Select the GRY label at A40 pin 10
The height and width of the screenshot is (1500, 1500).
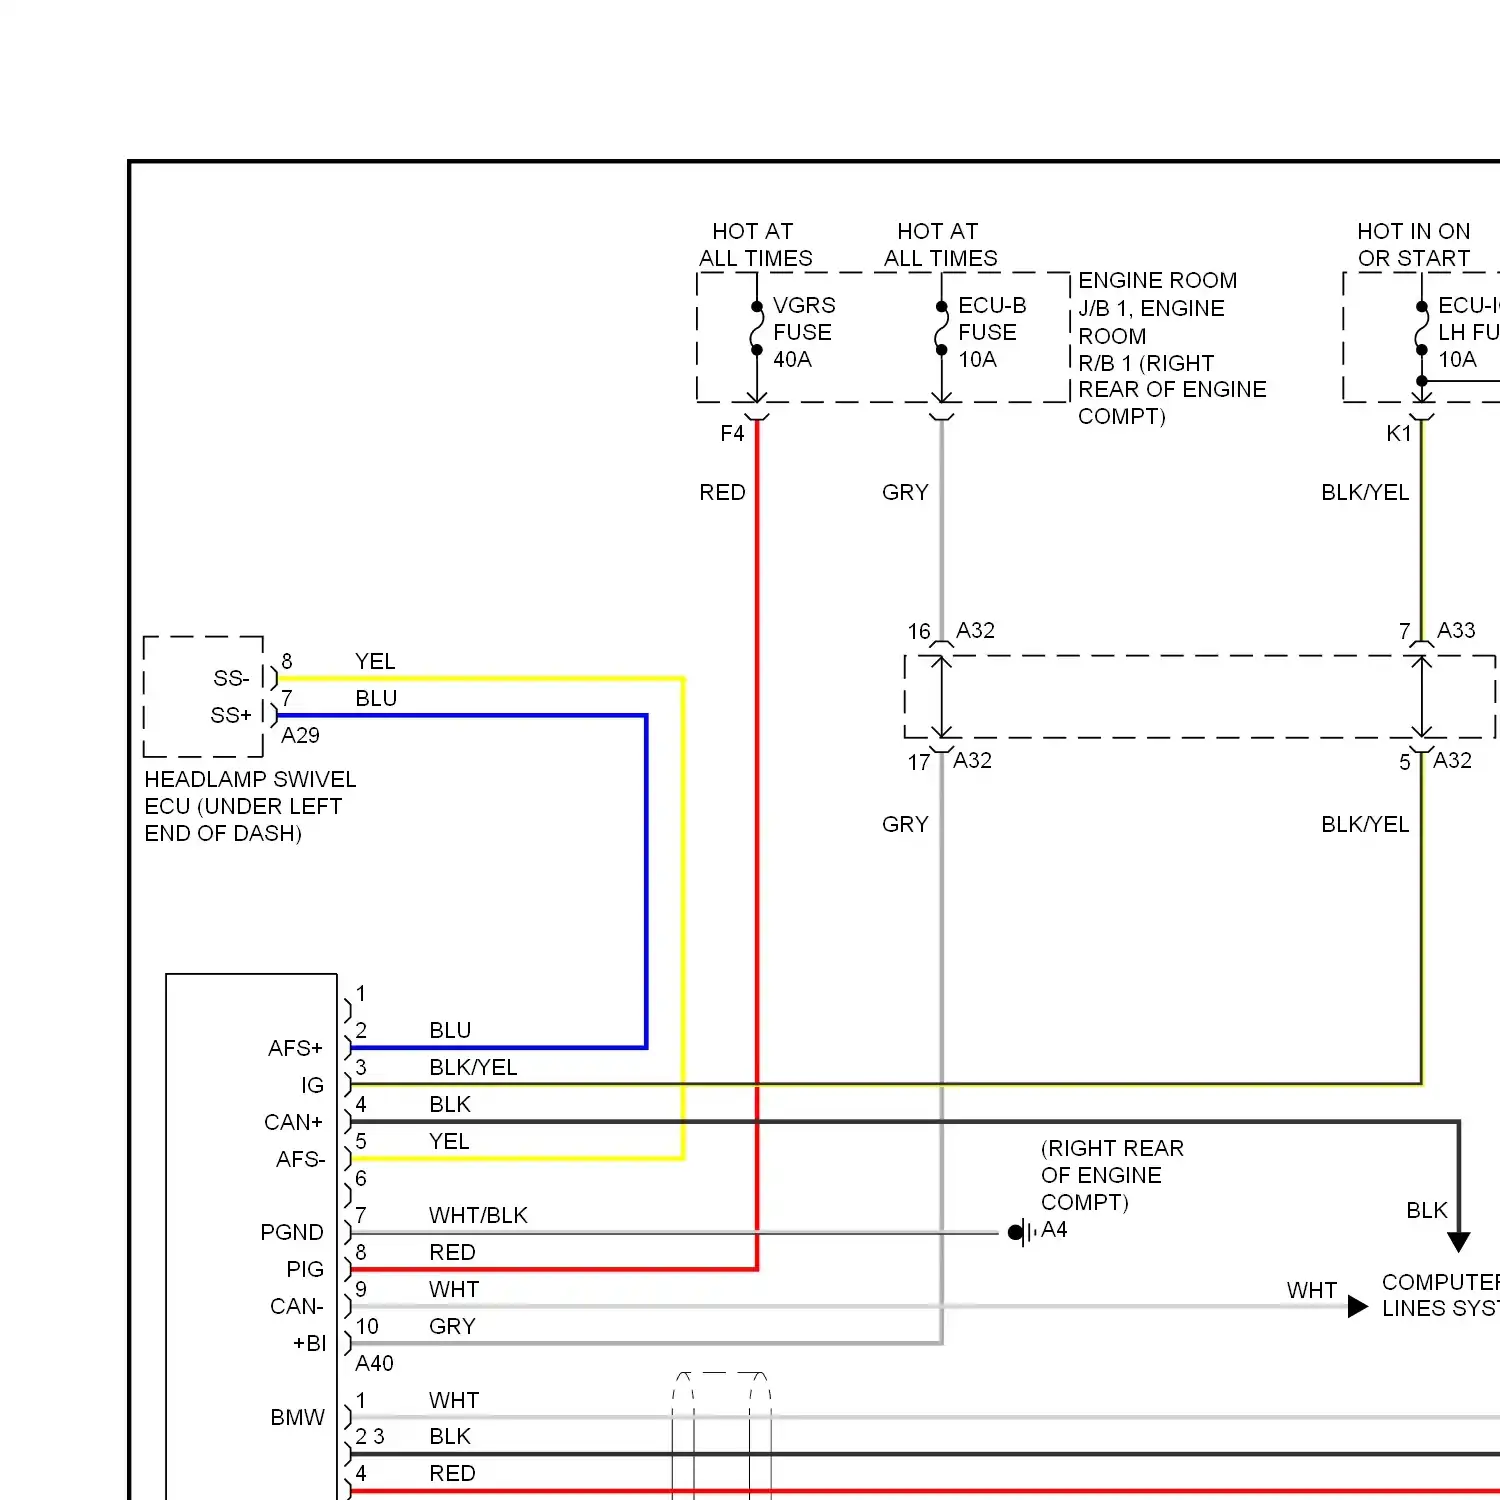[x=452, y=1326]
